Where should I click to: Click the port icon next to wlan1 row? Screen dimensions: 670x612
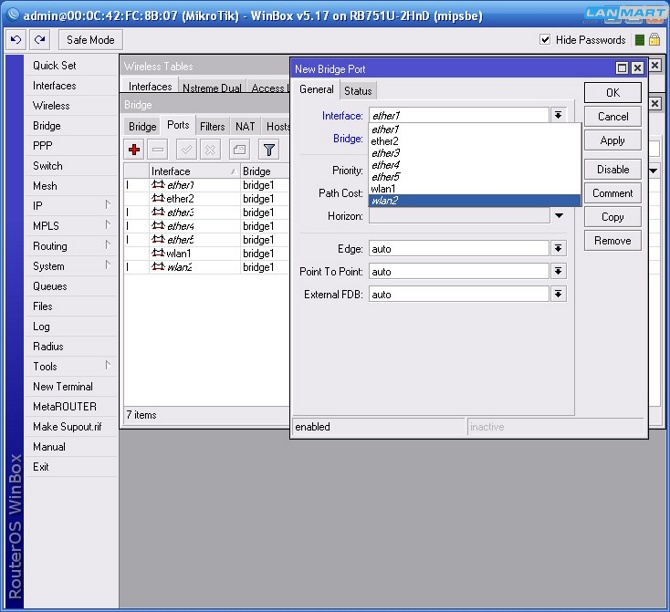click(x=158, y=253)
